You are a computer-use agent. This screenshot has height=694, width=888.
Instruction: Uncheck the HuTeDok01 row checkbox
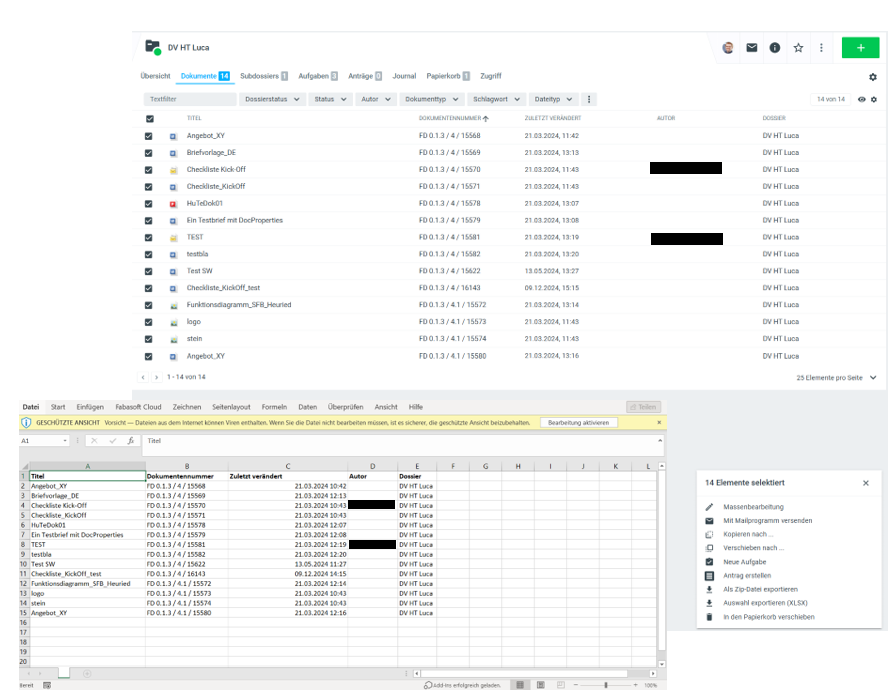[x=149, y=203]
